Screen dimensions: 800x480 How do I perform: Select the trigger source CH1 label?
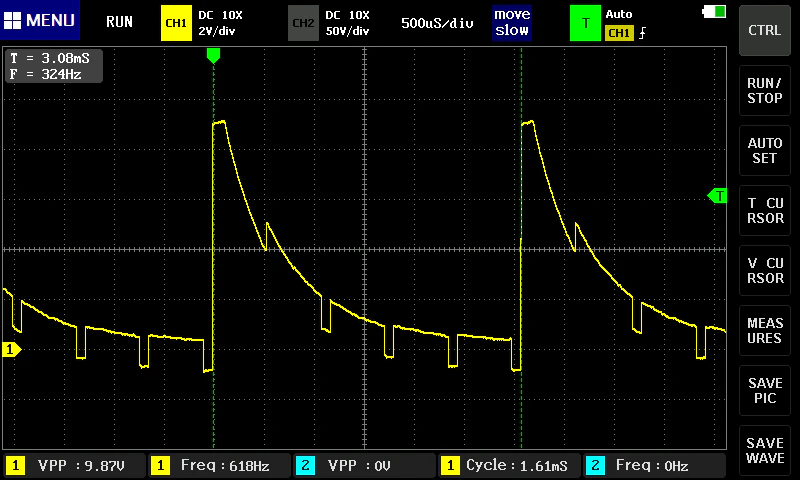point(619,33)
